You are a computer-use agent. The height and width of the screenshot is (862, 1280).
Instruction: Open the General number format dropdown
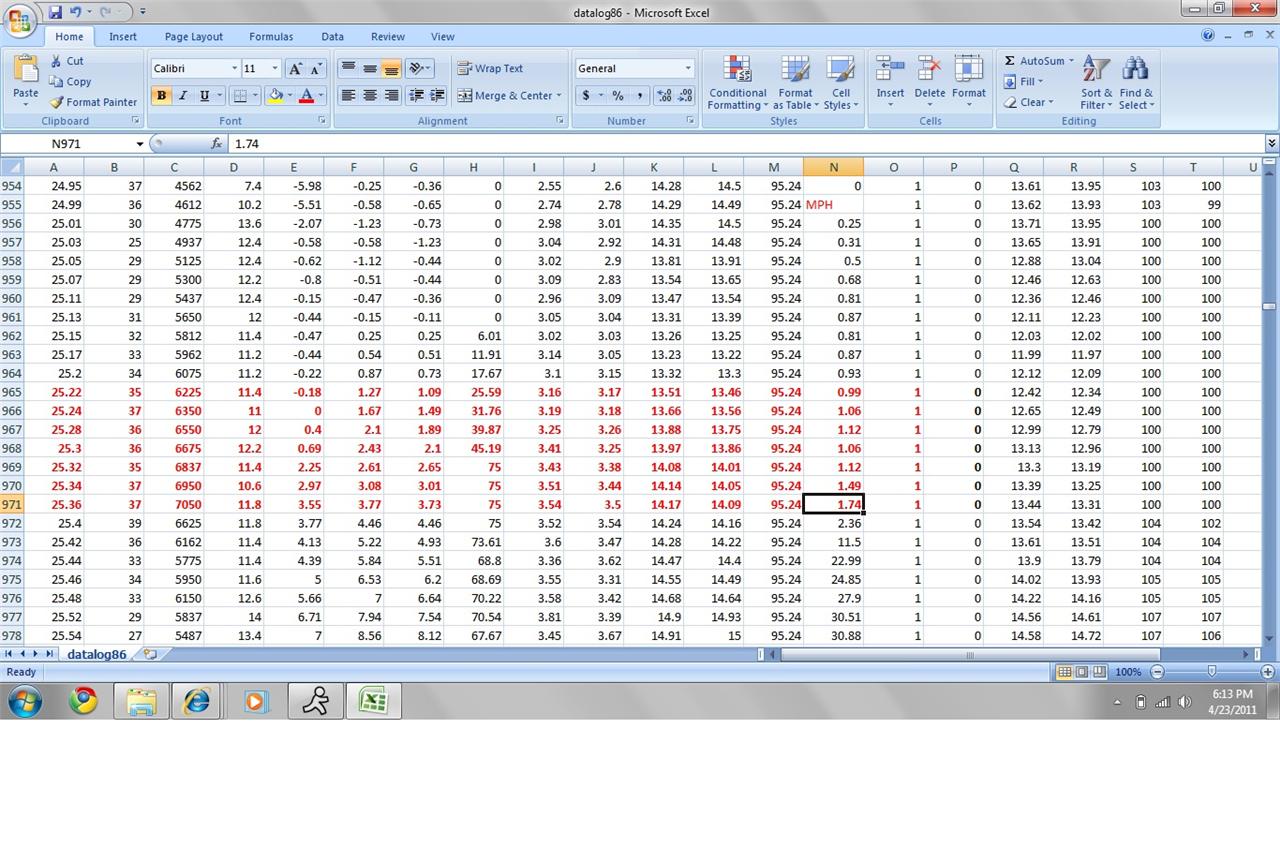pyautogui.click(x=688, y=69)
